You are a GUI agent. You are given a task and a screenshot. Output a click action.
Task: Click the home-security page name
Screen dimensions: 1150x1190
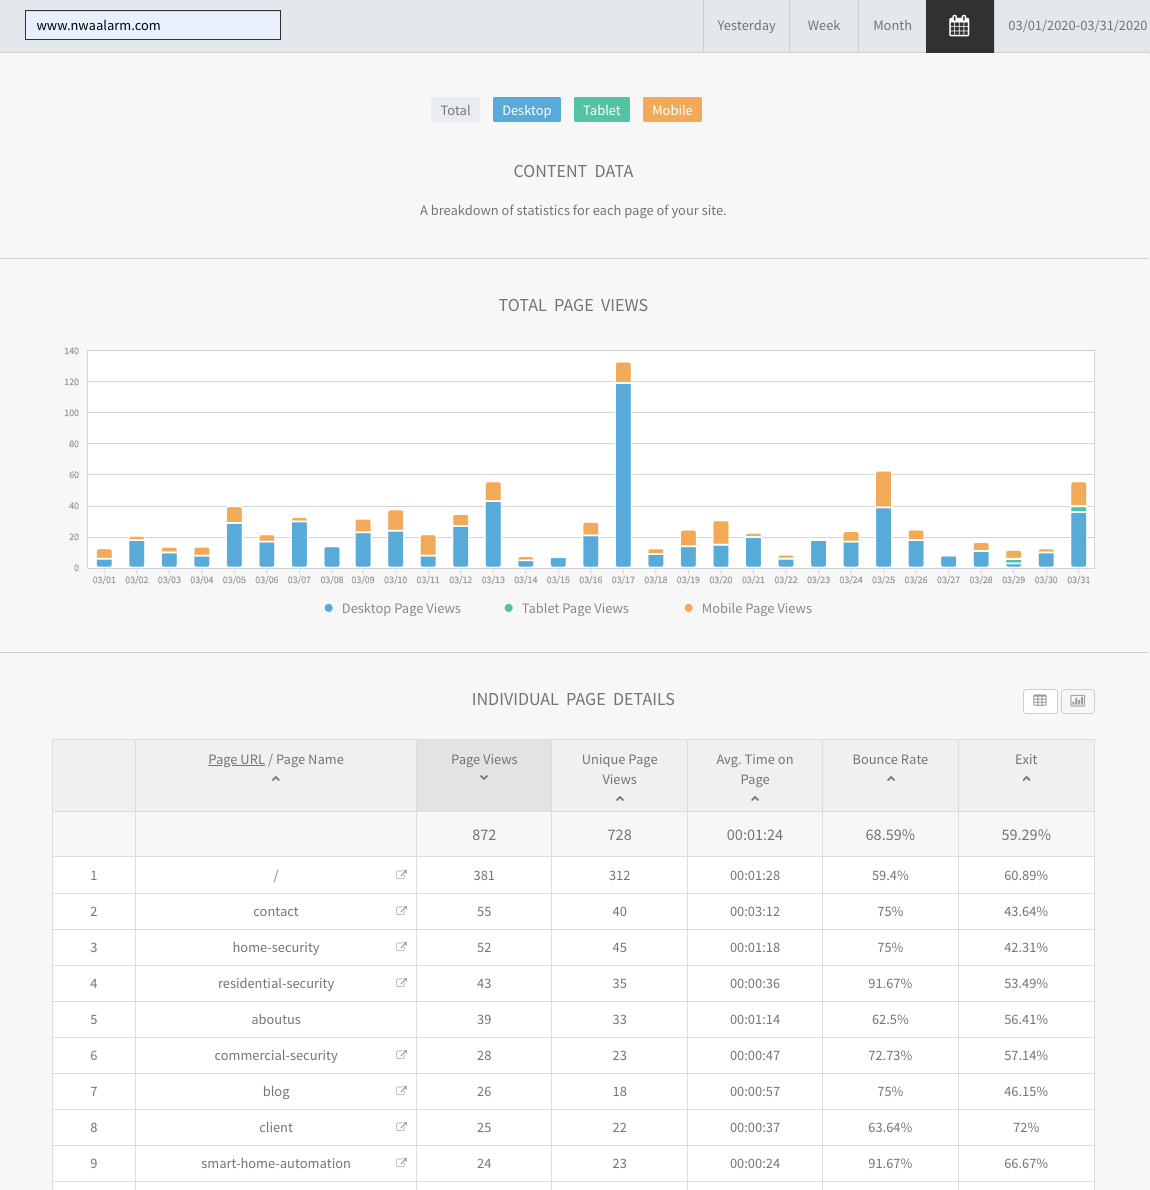(x=276, y=947)
